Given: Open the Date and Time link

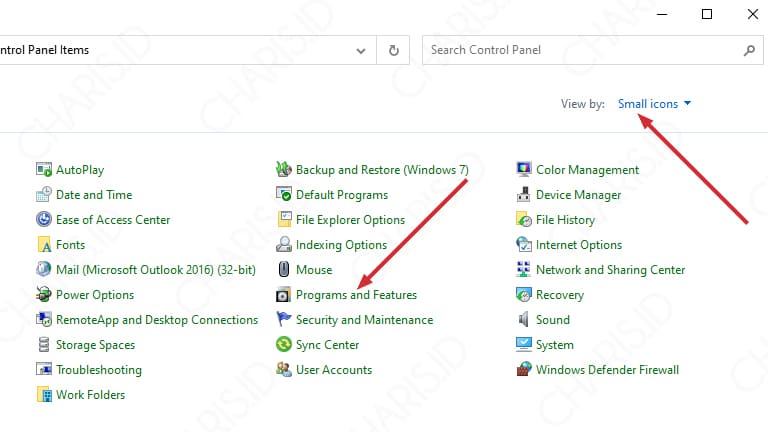Looking at the screenshot, I should click(94, 195).
